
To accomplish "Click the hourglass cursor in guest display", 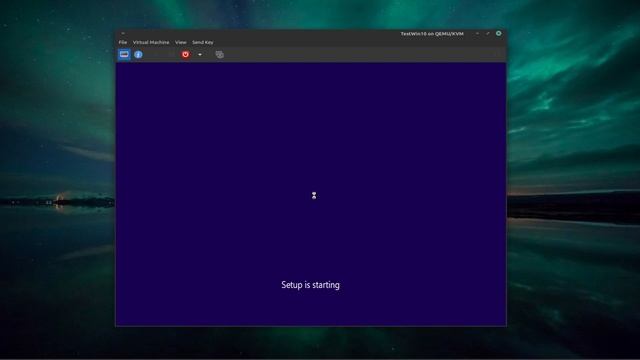I will 314,196.
